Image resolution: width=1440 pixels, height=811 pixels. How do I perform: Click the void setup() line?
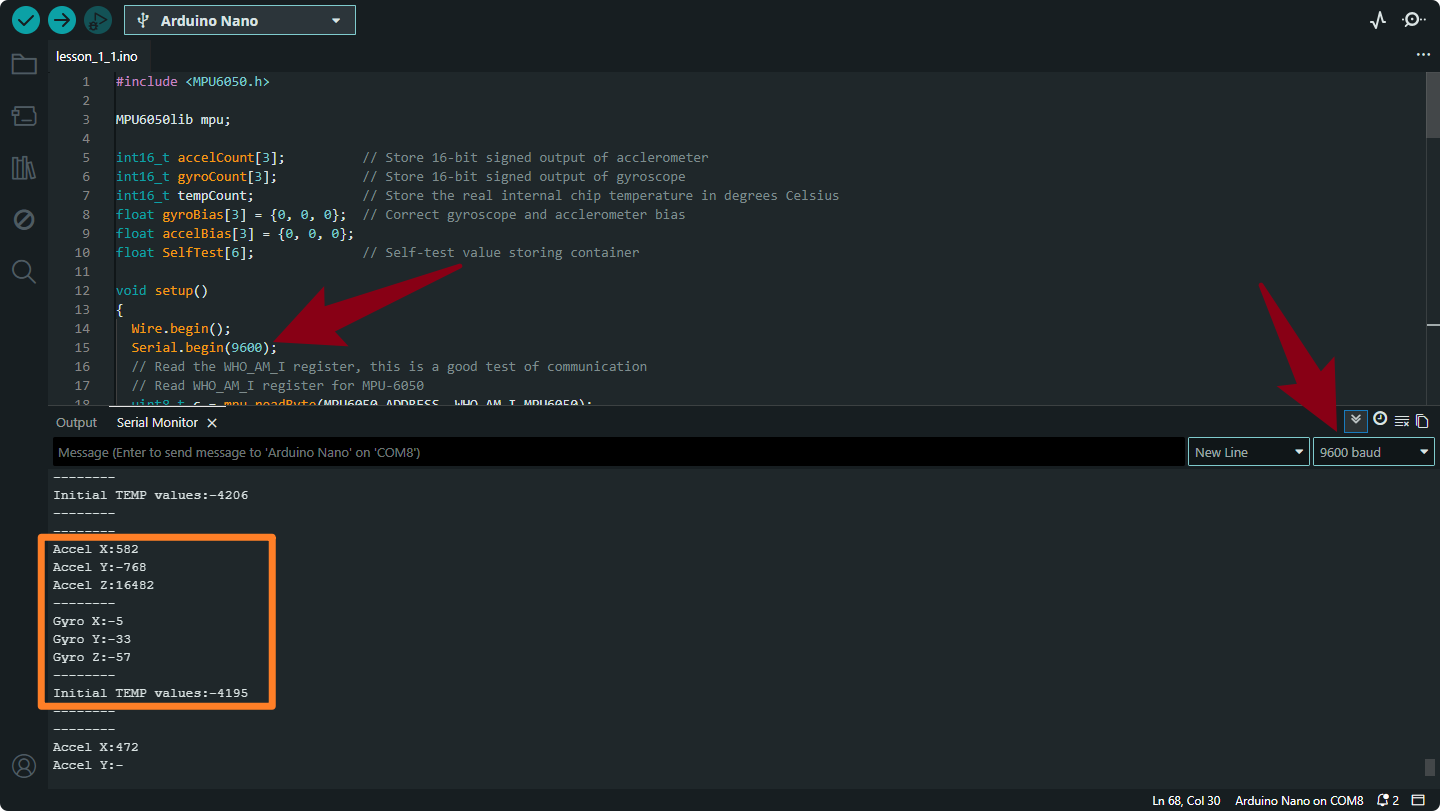162,290
